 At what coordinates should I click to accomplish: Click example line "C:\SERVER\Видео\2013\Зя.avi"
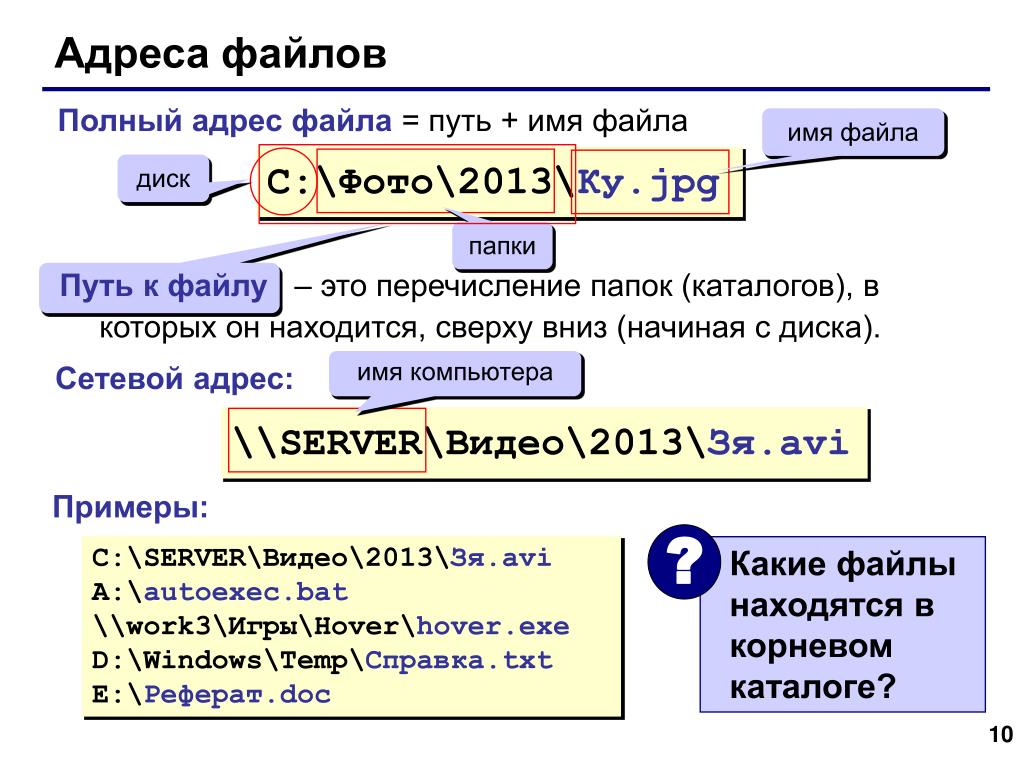[321, 558]
